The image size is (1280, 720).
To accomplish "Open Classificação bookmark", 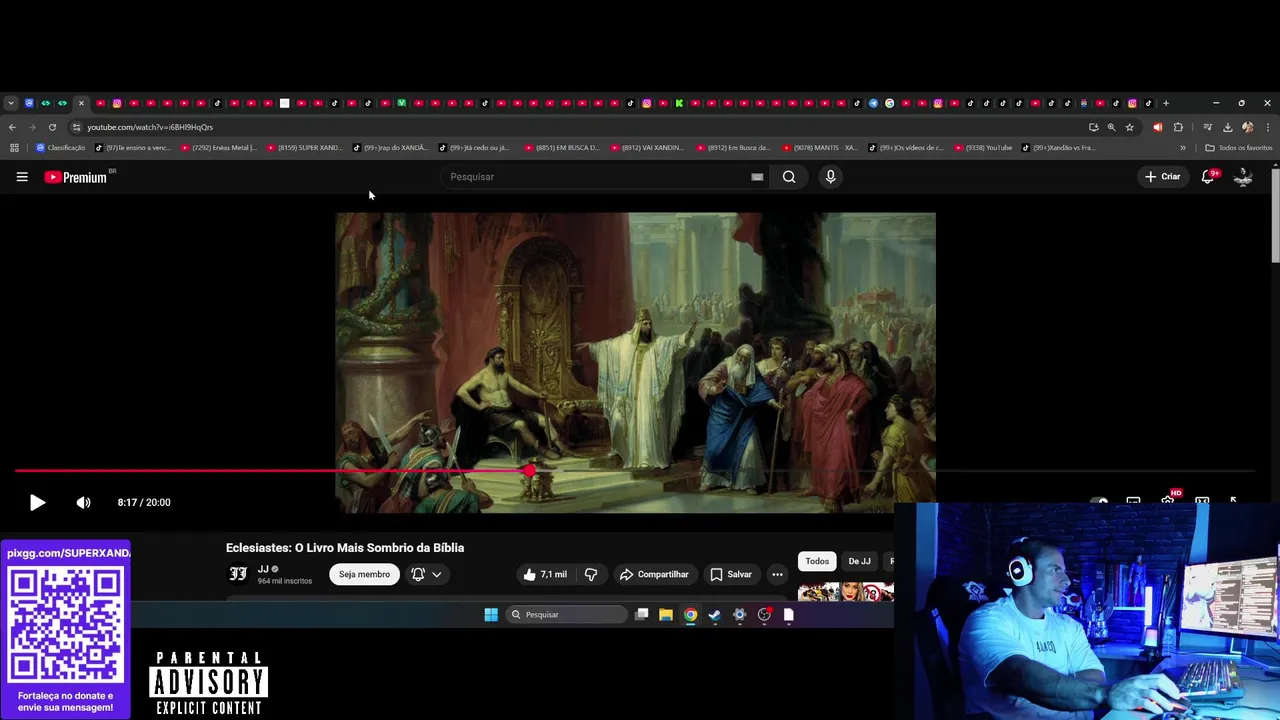I will coord(60,148).
